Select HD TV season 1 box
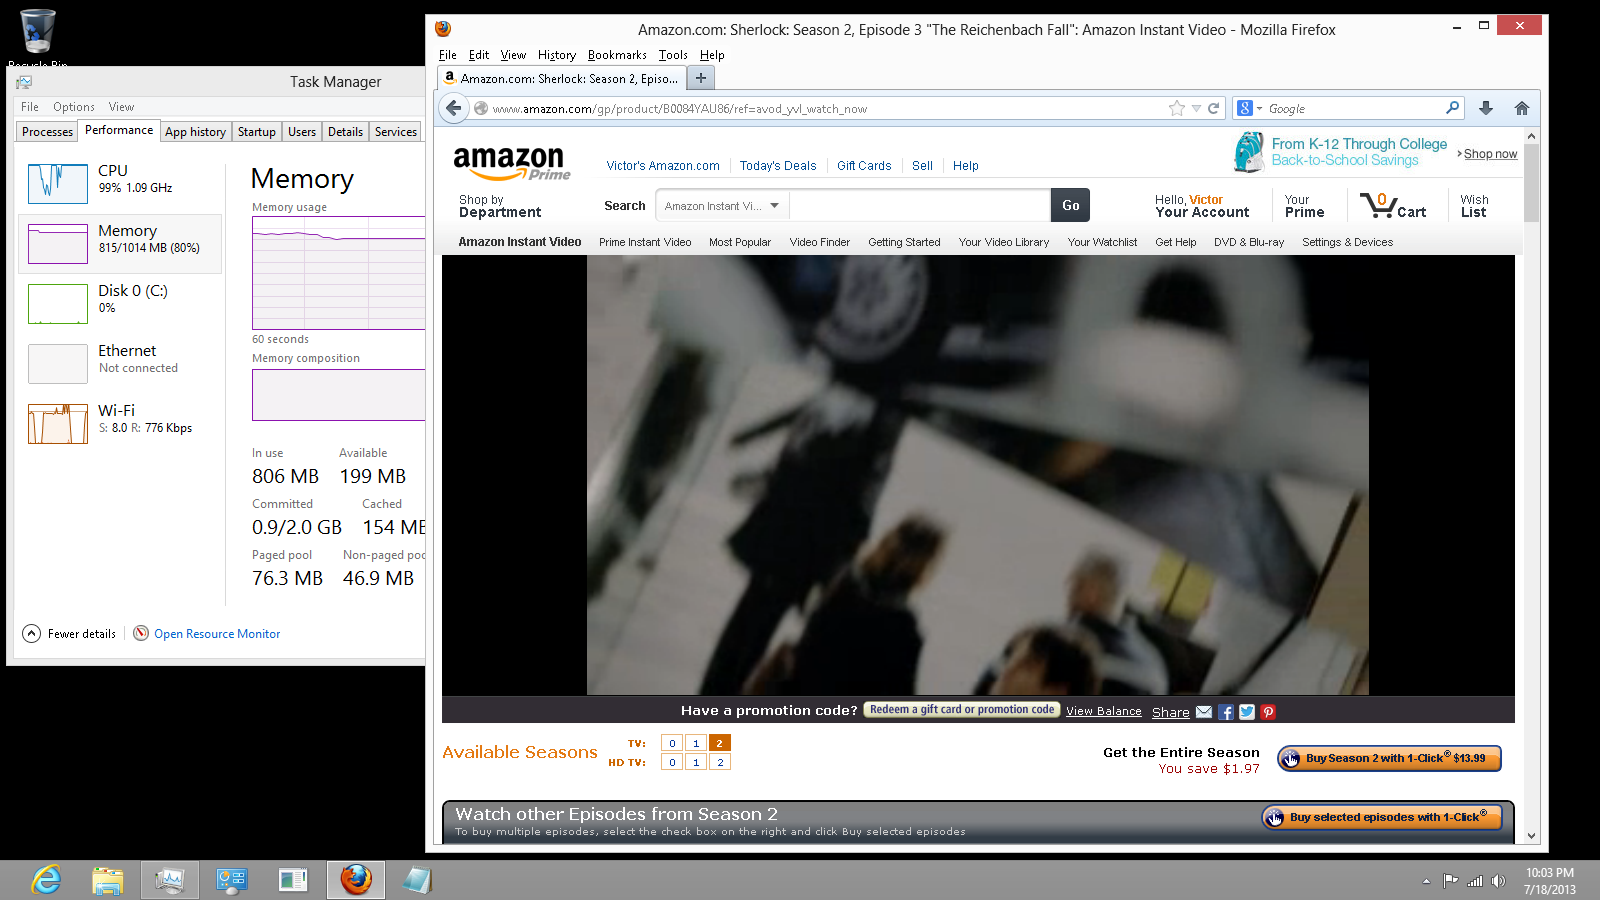This screenshot has width=1600, height=900. pyautogui.click(x=696, y=762)
